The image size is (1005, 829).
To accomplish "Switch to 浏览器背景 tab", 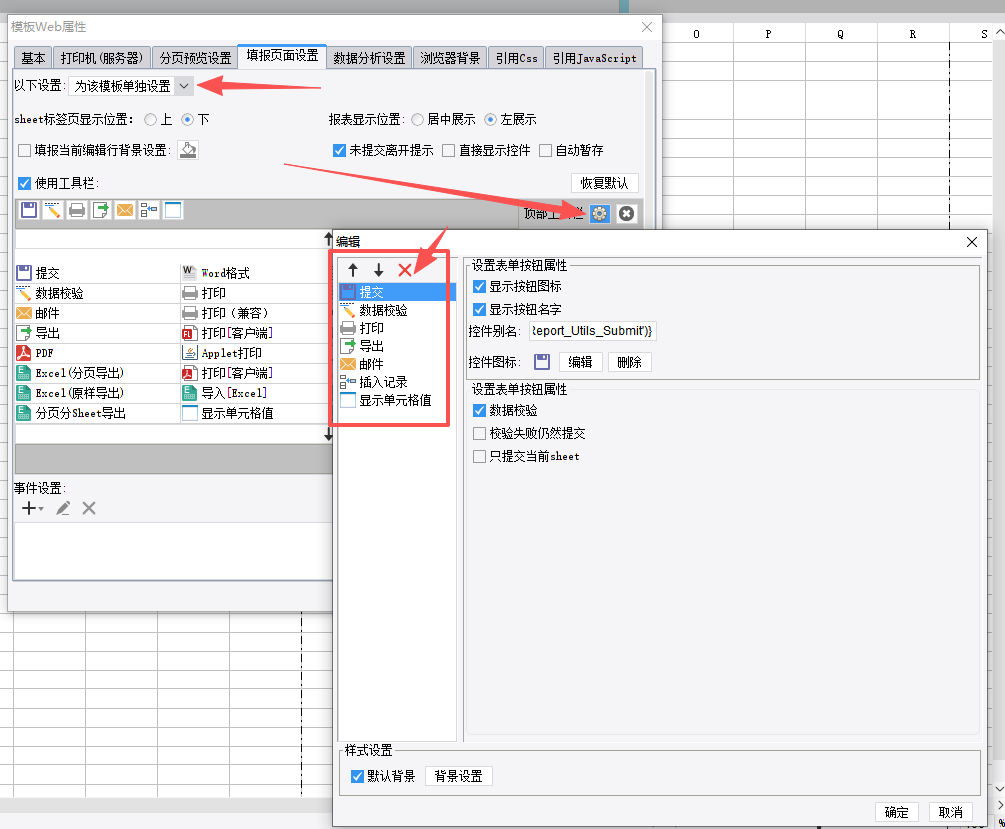I will (450, 58).
